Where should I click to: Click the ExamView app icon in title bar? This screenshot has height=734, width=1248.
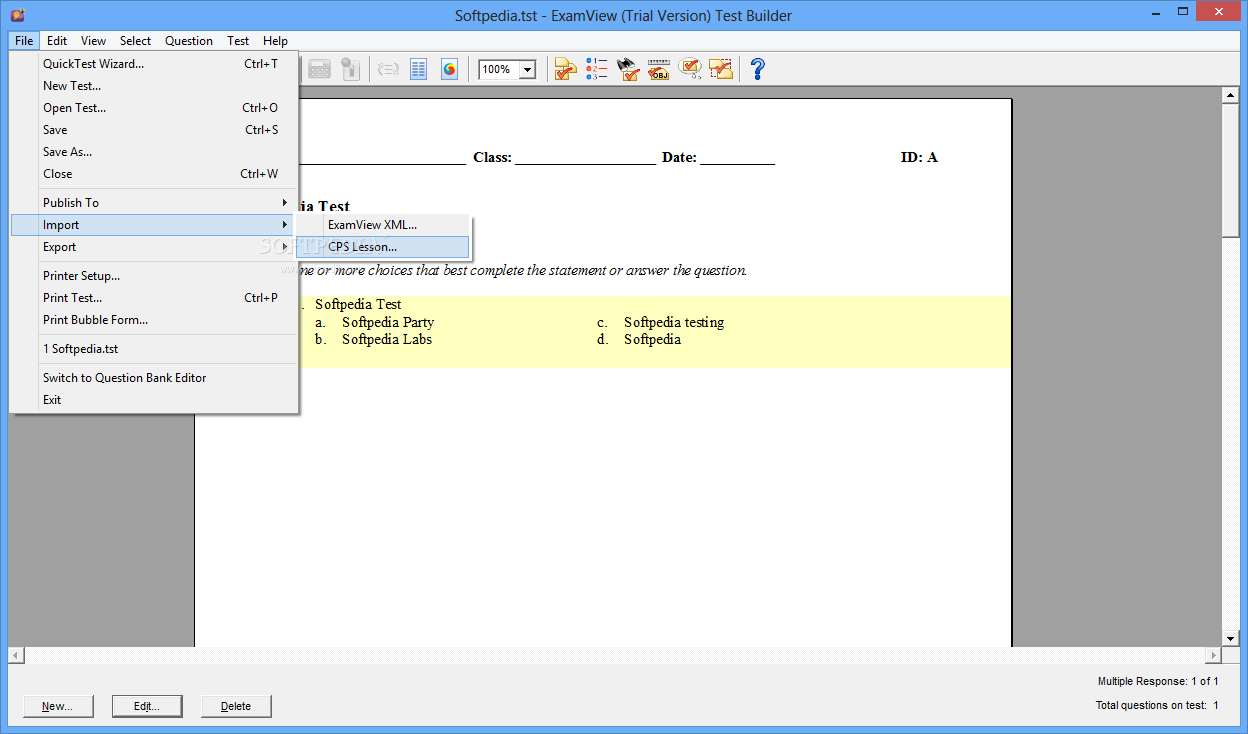(x=17, y=14)
